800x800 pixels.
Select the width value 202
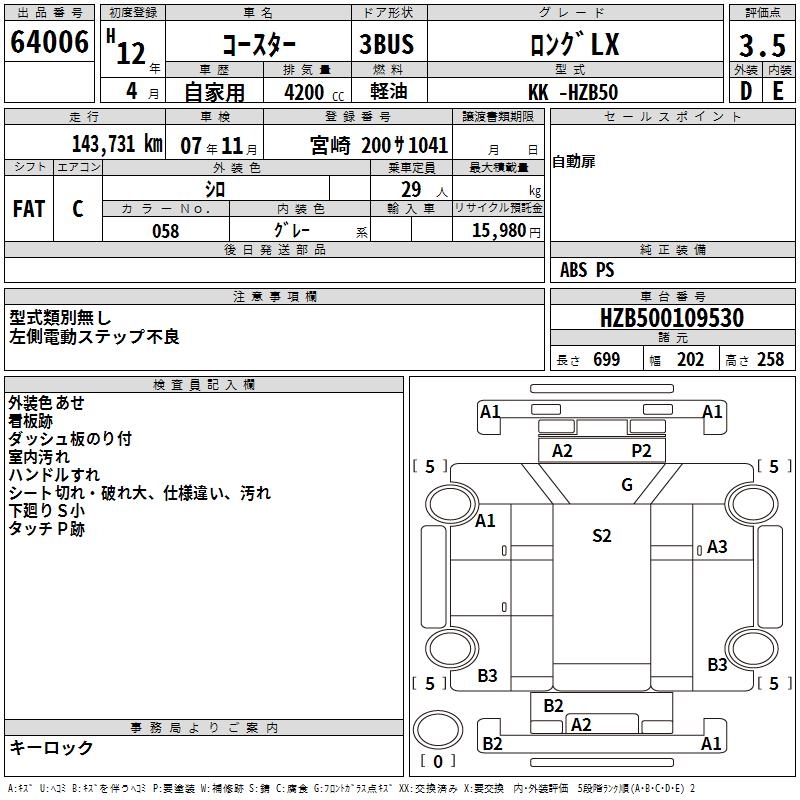pyautogui.click(x=690, y=360)
